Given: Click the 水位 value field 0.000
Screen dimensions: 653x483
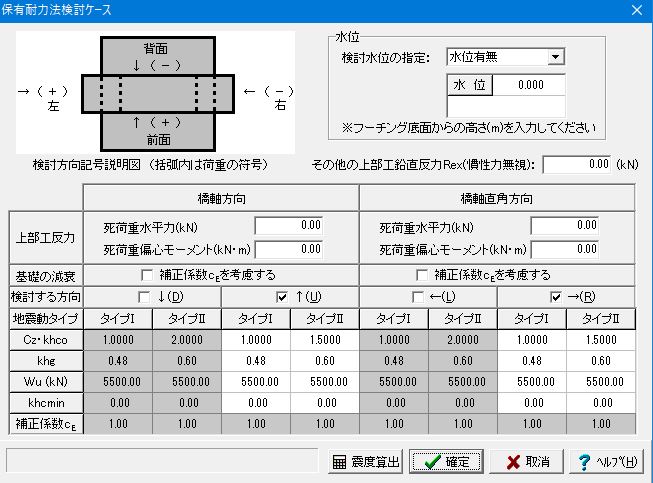Looking at the screenshot, I should pyautogui.click(x=529, y=85).
